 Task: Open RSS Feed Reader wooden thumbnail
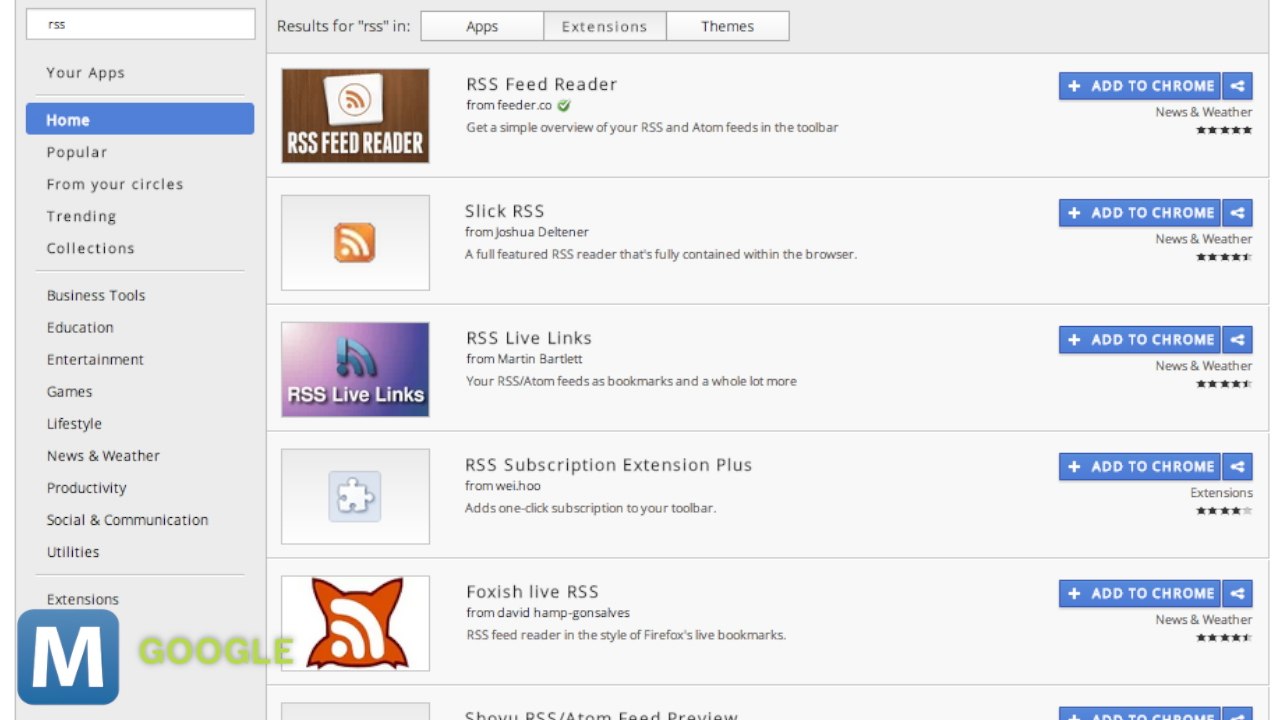tap(355, 116)
